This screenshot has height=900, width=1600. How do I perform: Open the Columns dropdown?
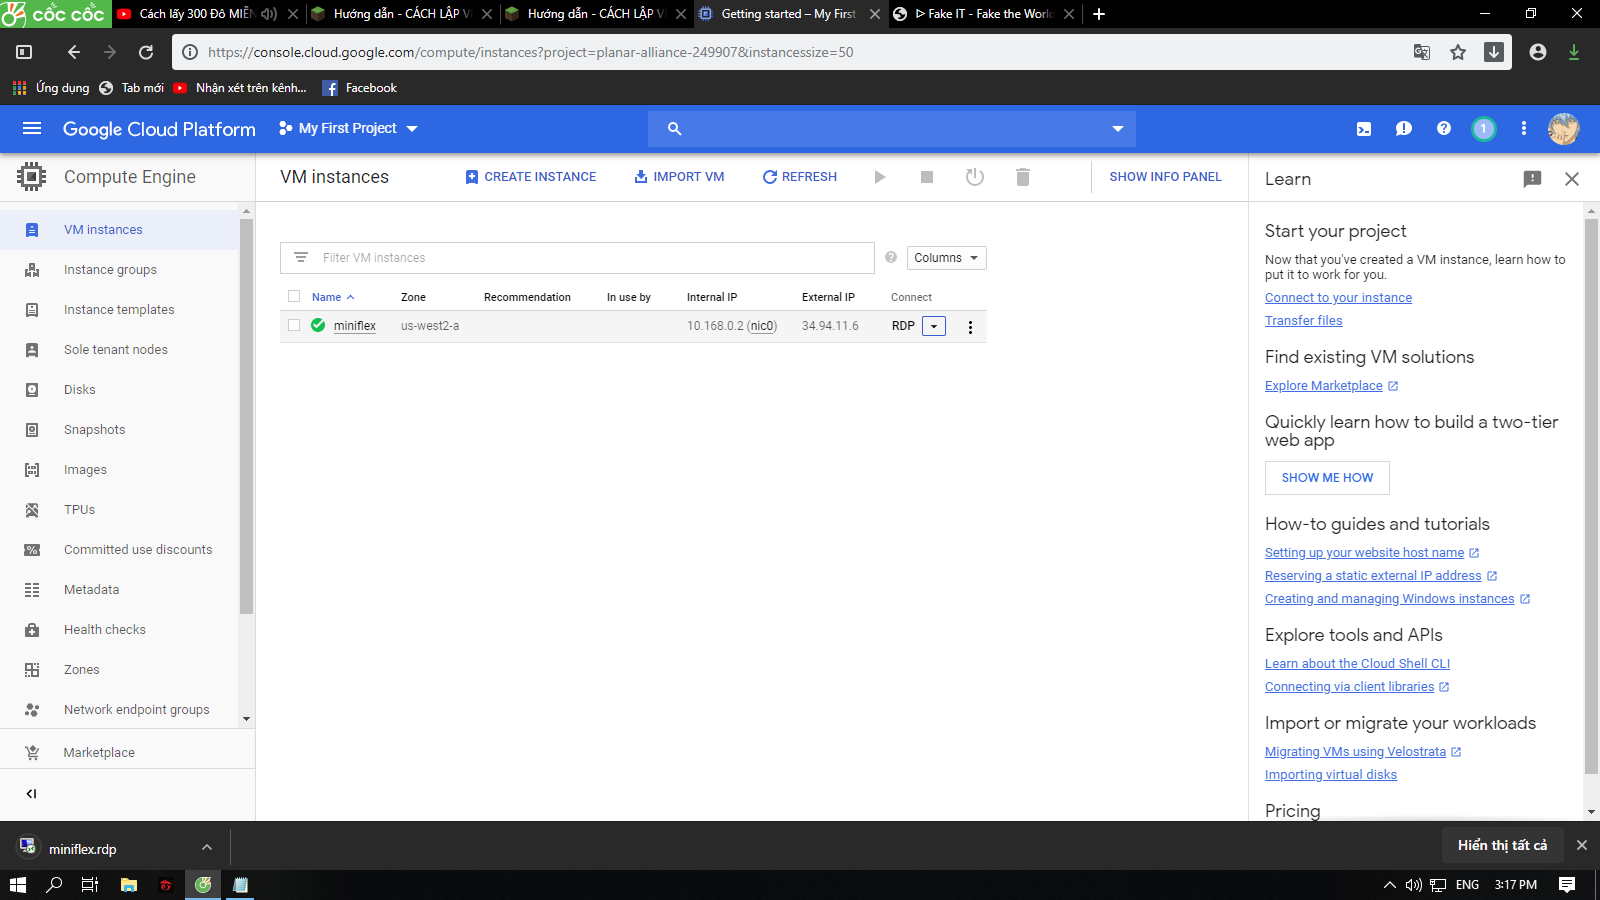pos(947,258)
